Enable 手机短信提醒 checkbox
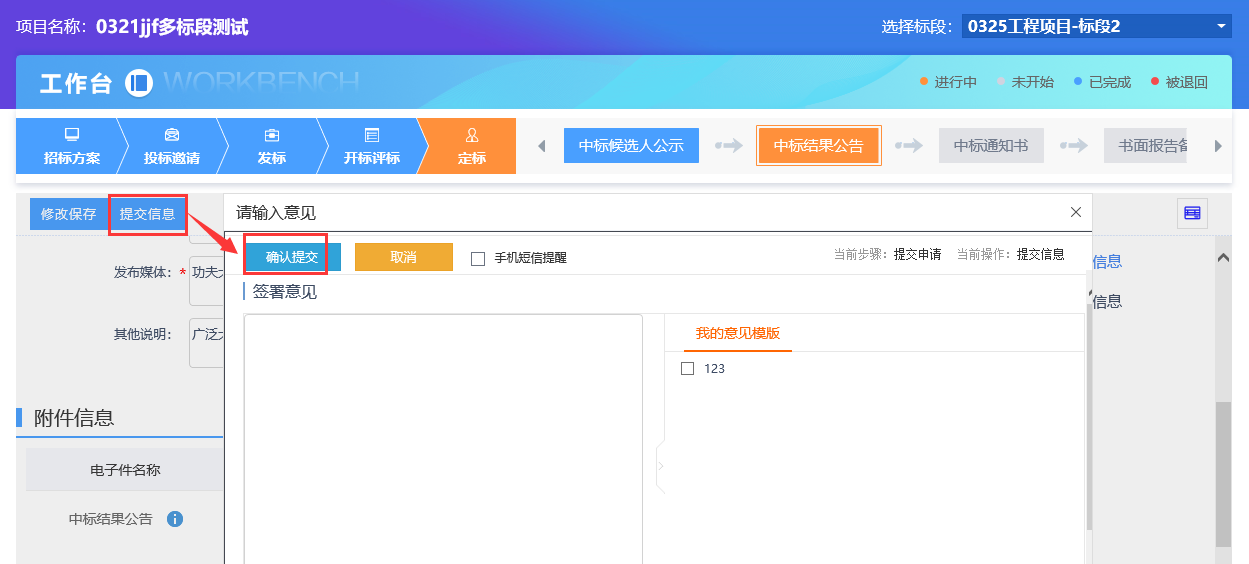The height and width of the screenshot is (564, 1249). (478, 259)
